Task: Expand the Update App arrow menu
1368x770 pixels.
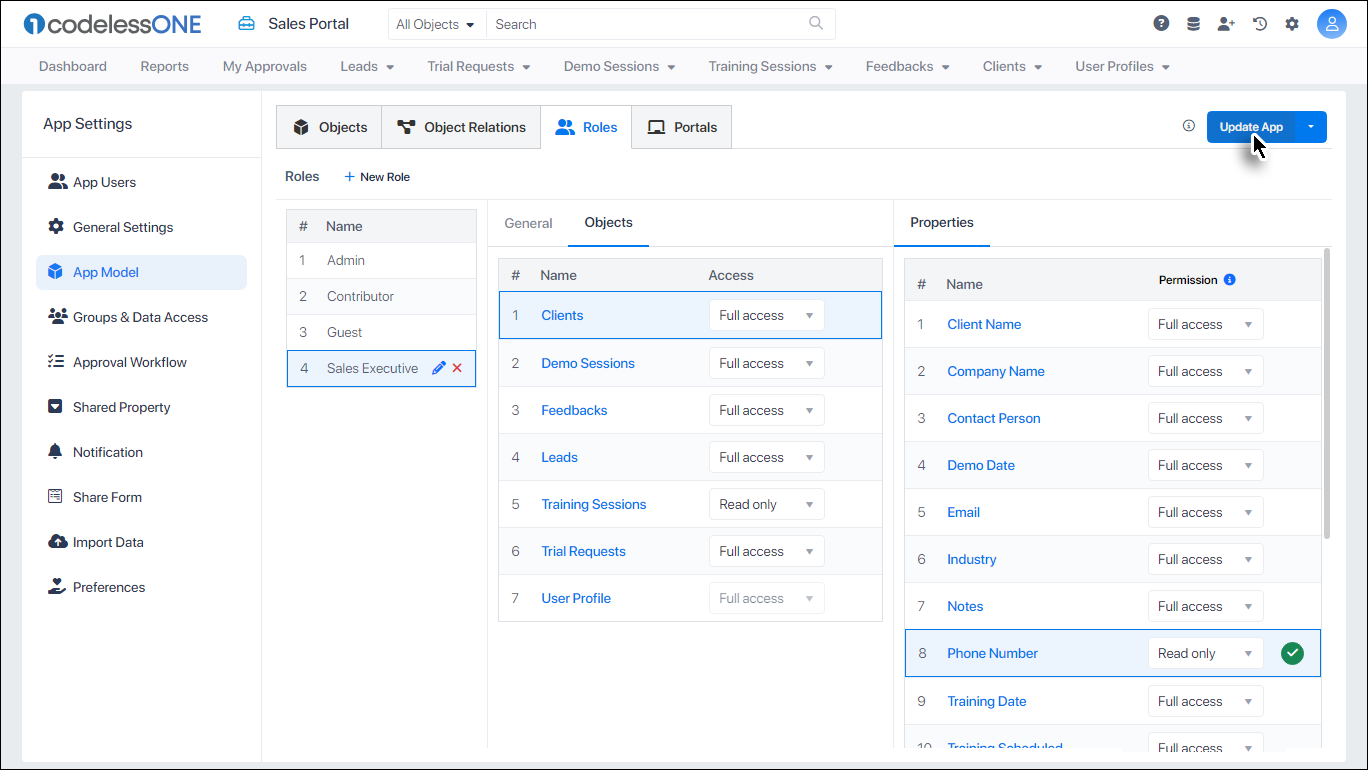Action: tap(1311, 127)
